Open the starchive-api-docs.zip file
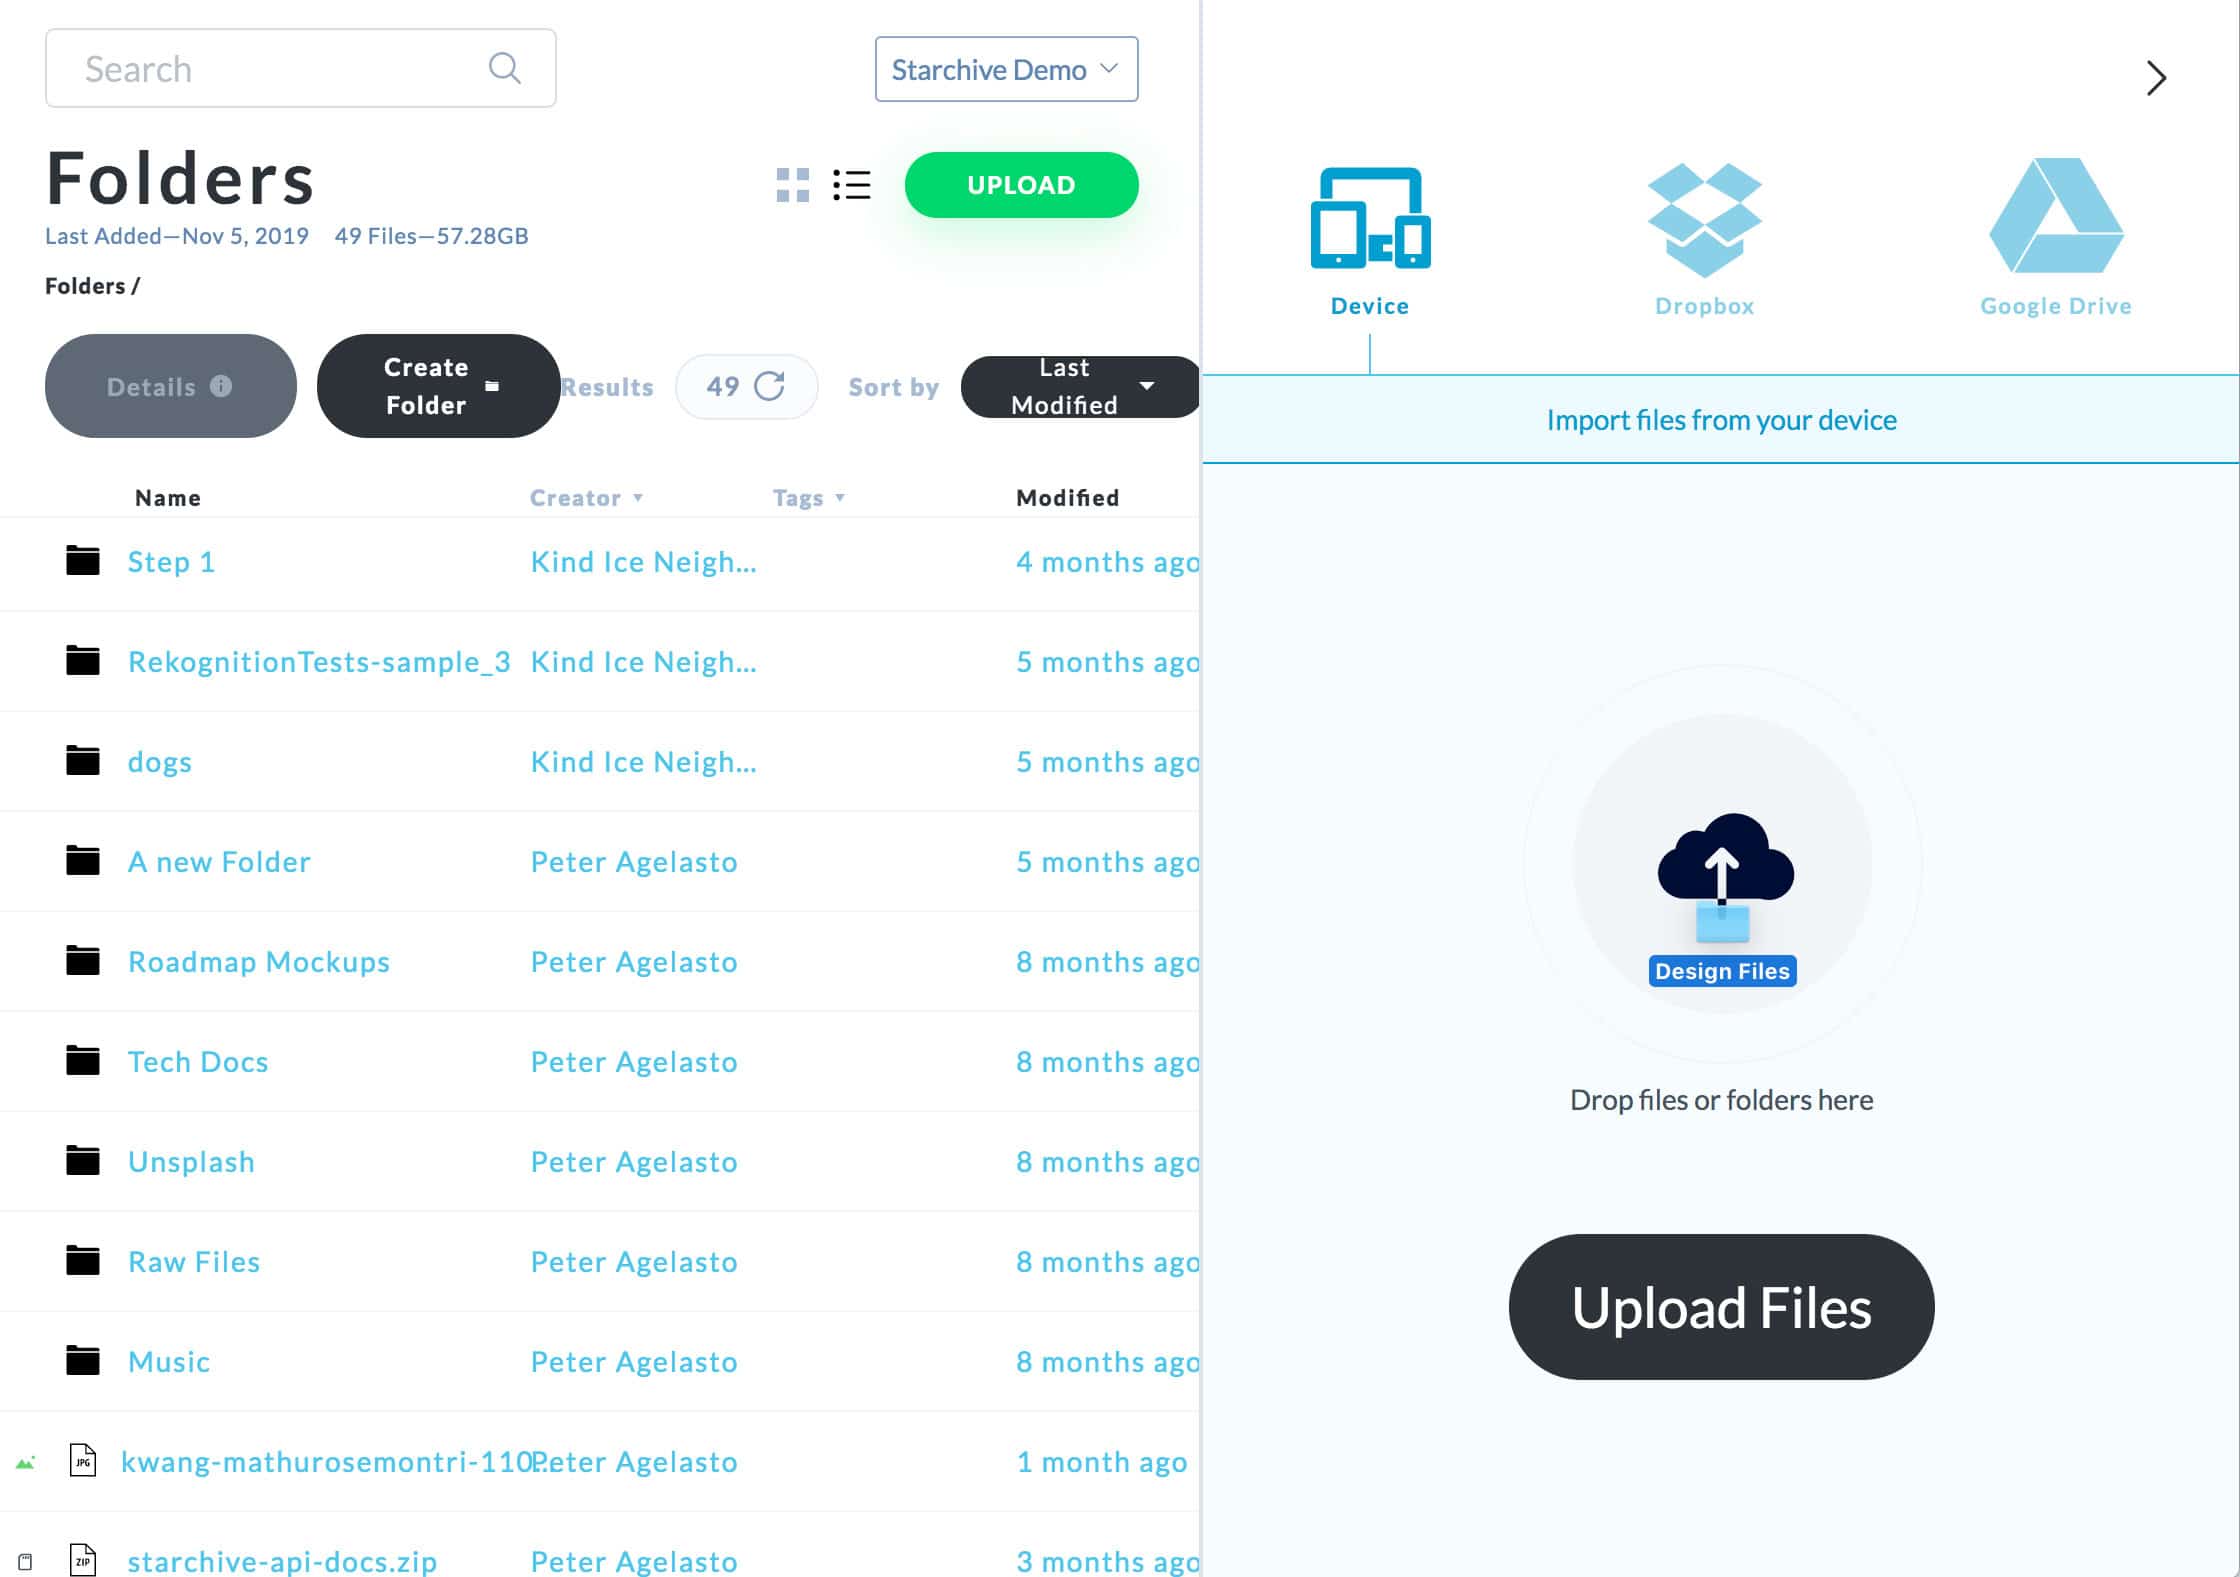This screenshot has height=1577, width=2240. (282, 1561)
